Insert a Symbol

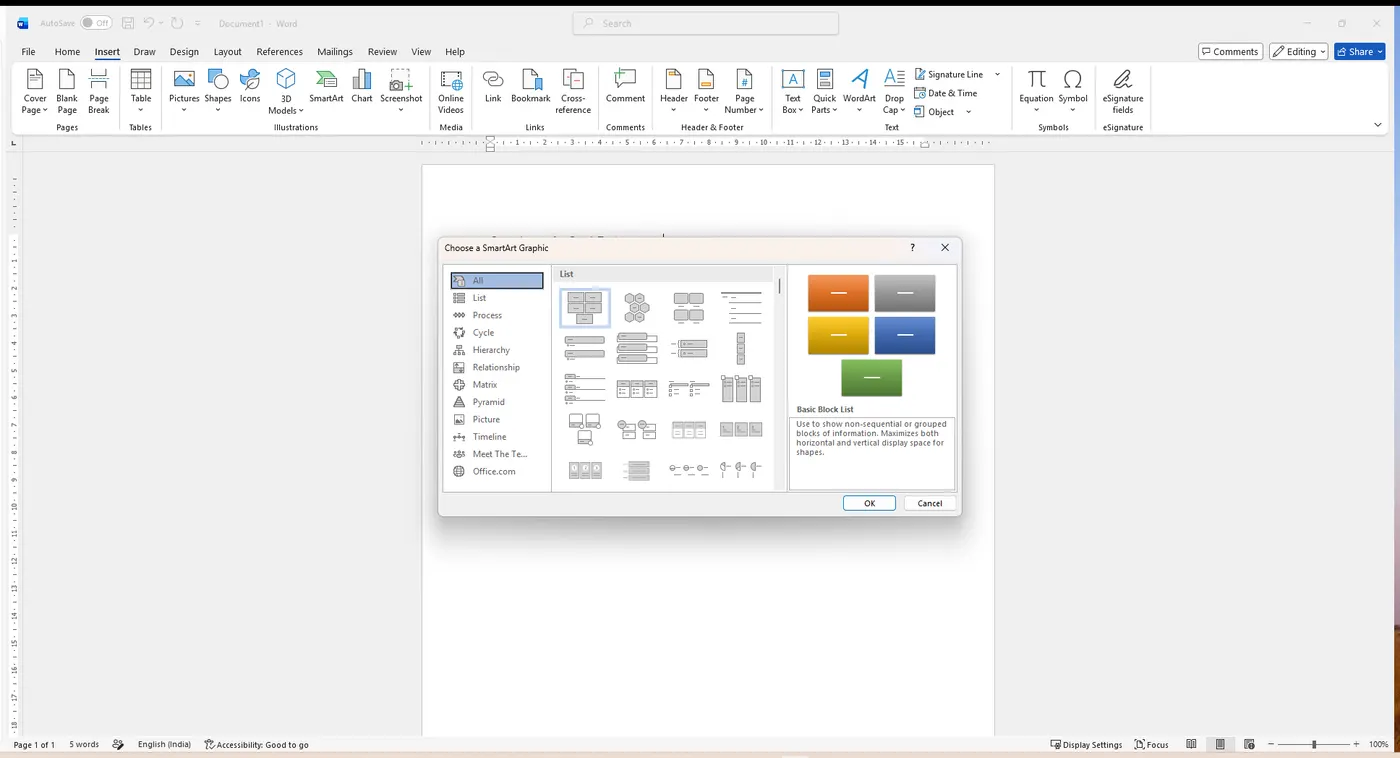pyautogui.click(x=1073, y=91)
